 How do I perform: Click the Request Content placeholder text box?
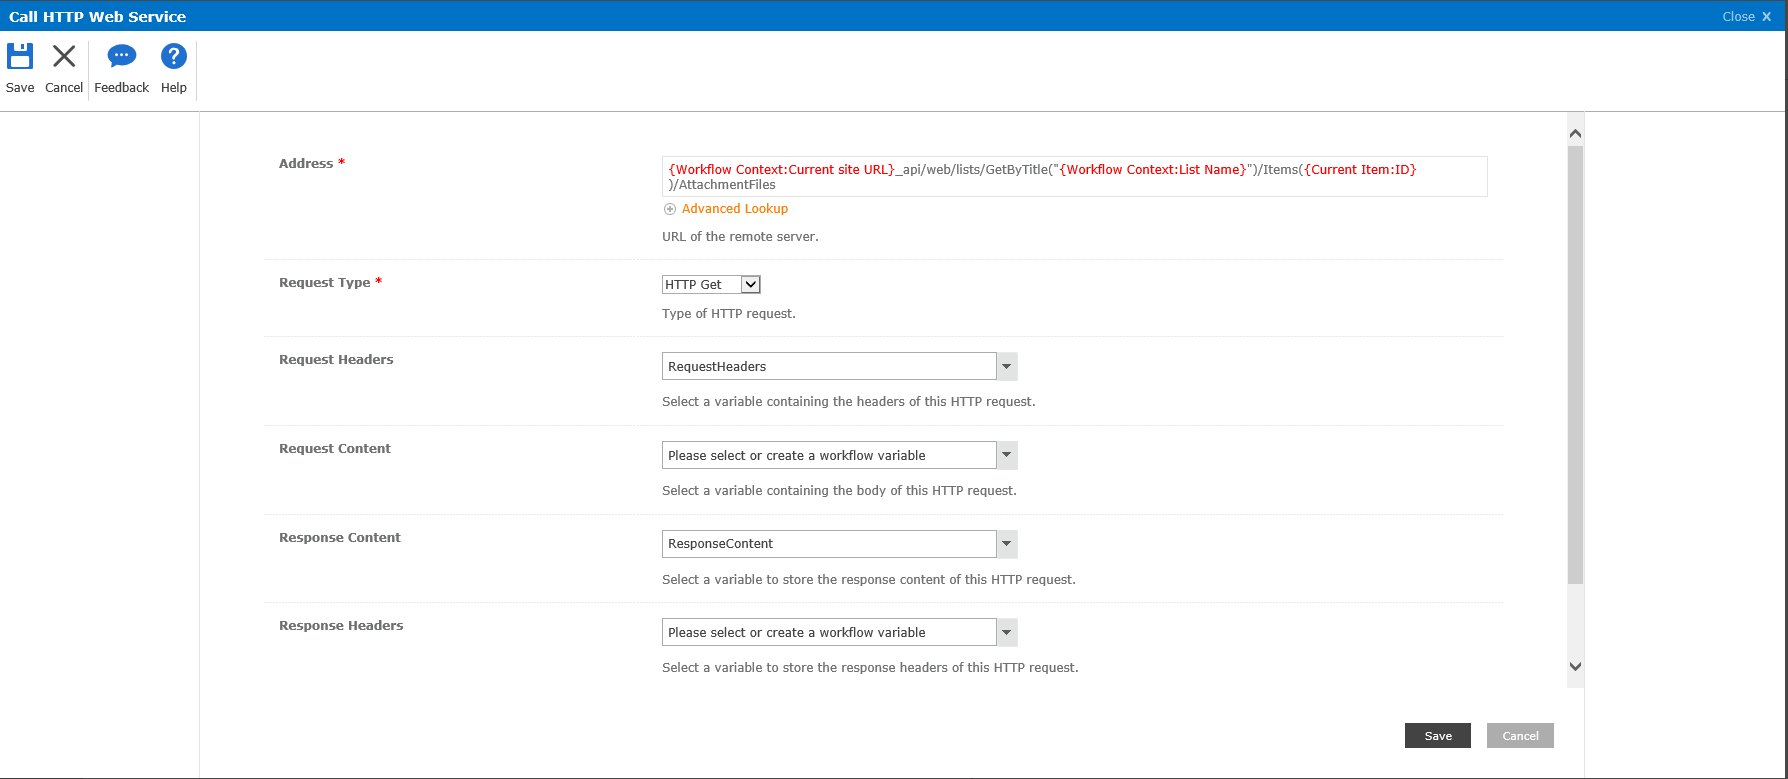pyautogui.click(x=829, y=455)
